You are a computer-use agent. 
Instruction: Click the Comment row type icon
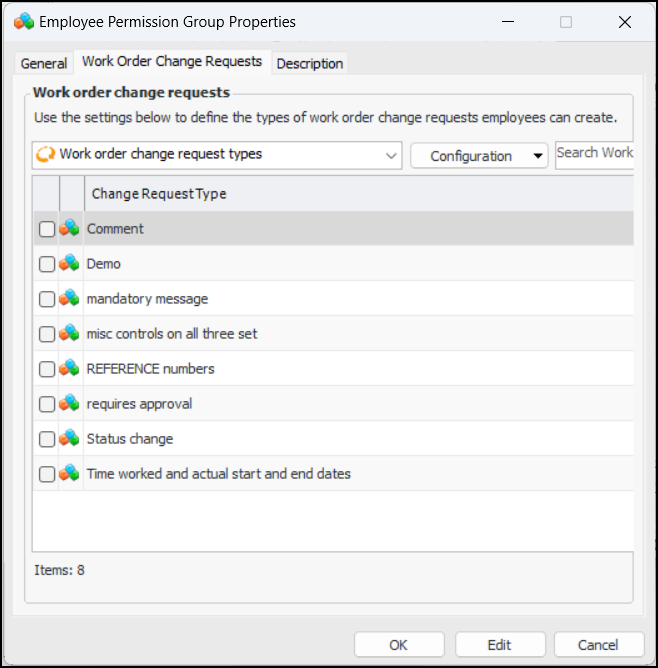69,229
